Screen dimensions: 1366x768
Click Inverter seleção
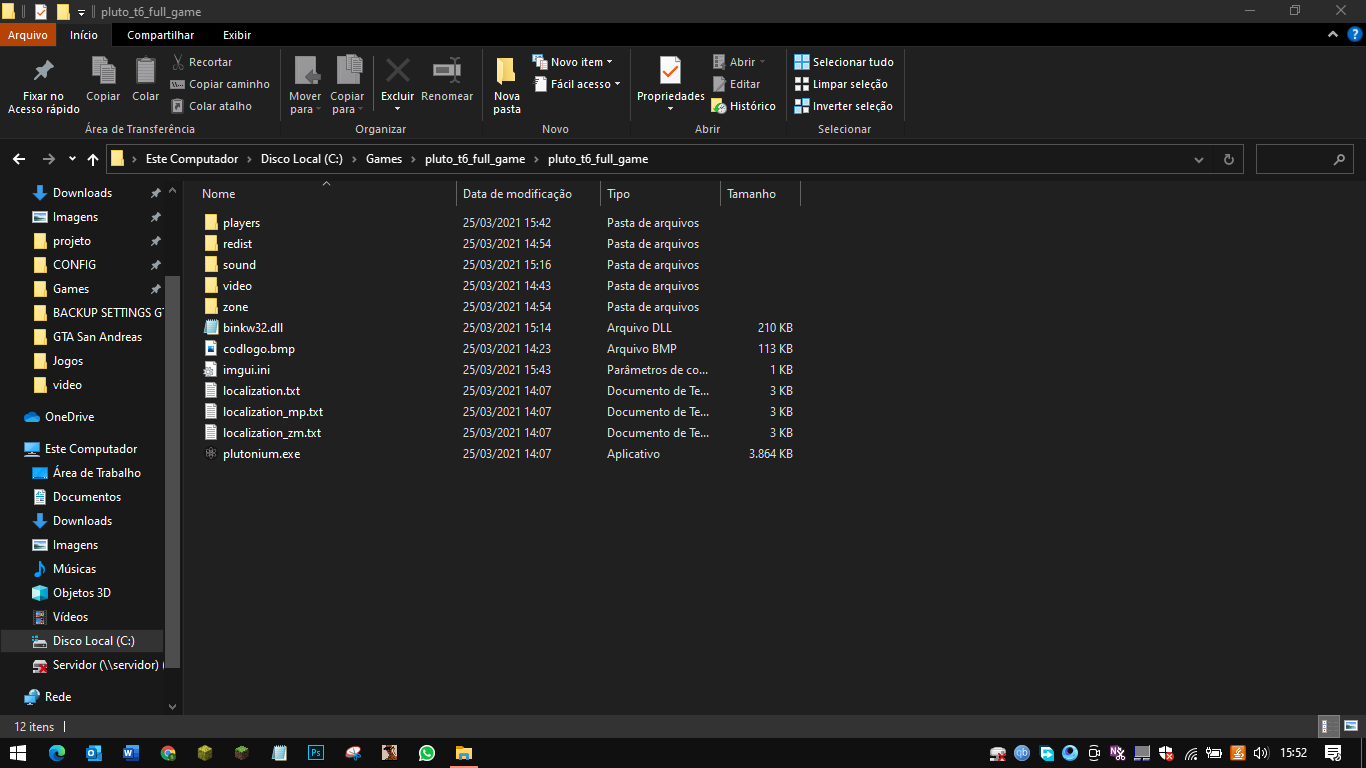click(x=843, y=106)
